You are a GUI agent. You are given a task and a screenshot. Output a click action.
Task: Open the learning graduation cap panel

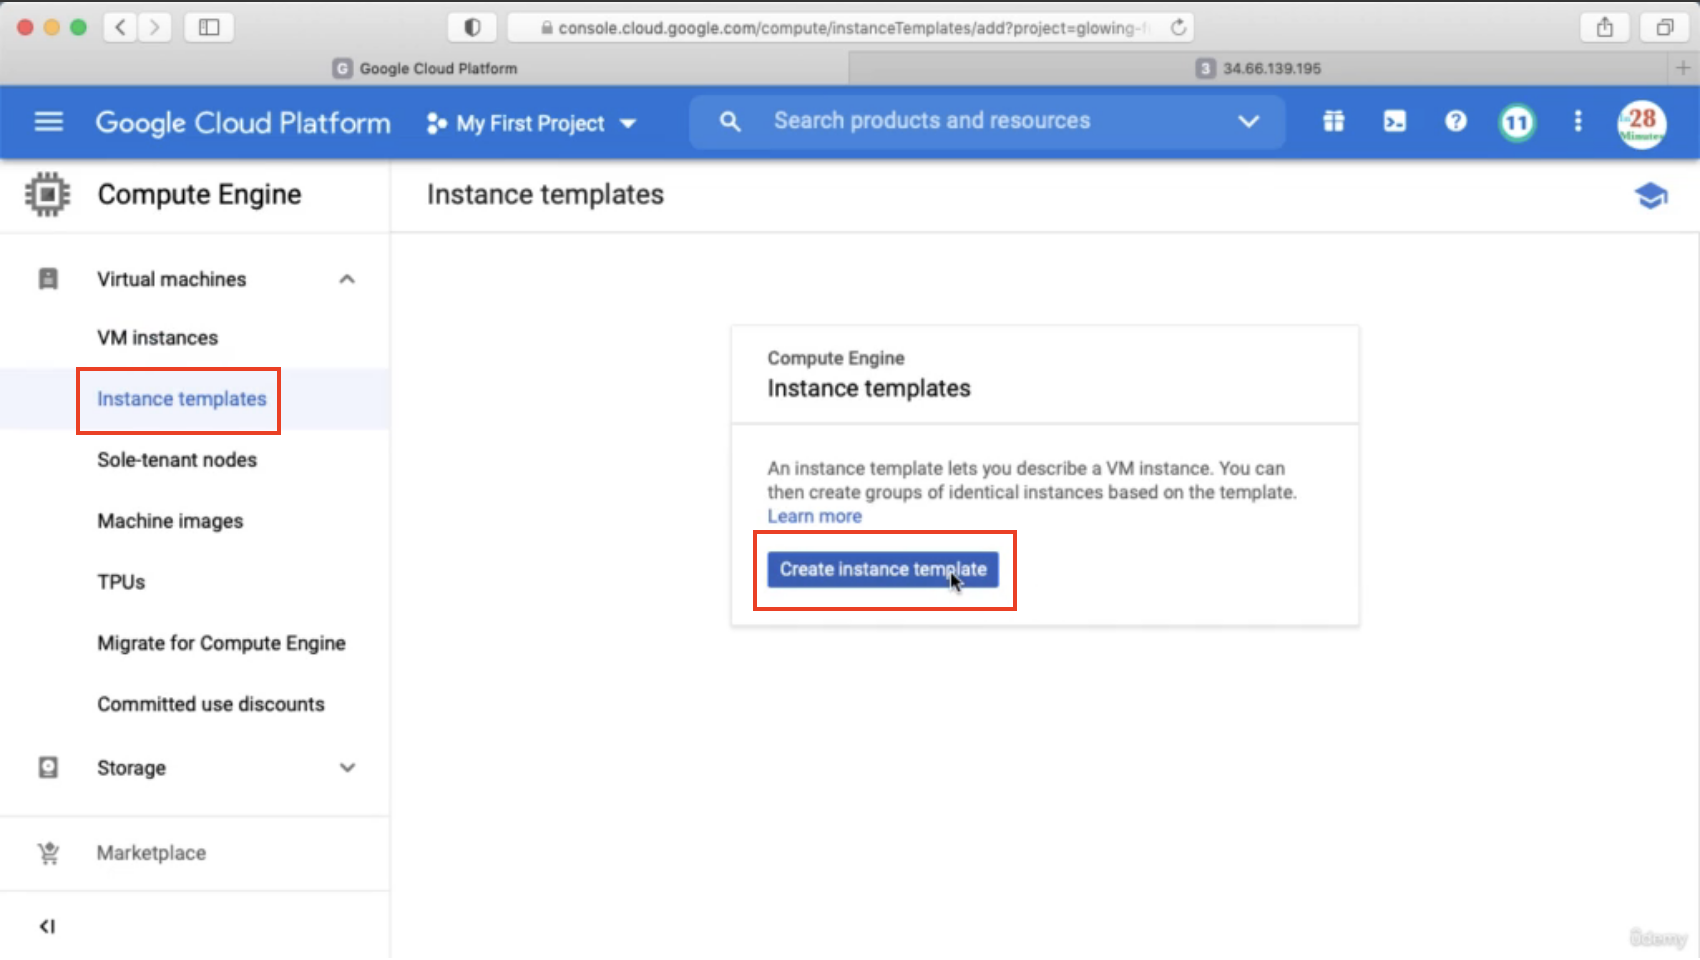[1651, 195]
